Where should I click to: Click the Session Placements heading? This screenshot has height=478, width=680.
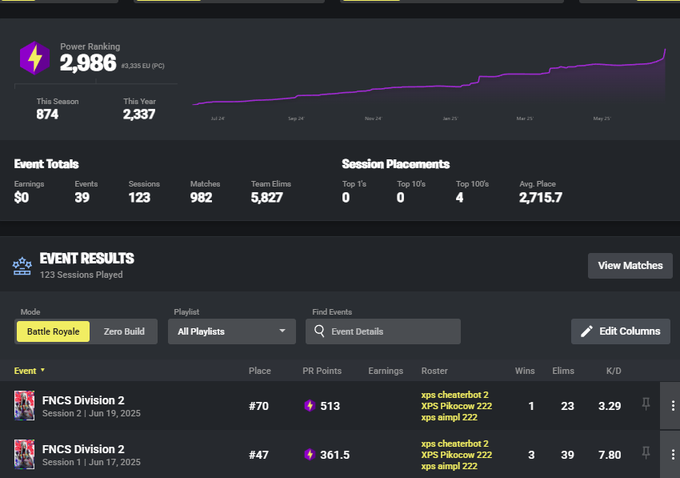click(396, 164)
